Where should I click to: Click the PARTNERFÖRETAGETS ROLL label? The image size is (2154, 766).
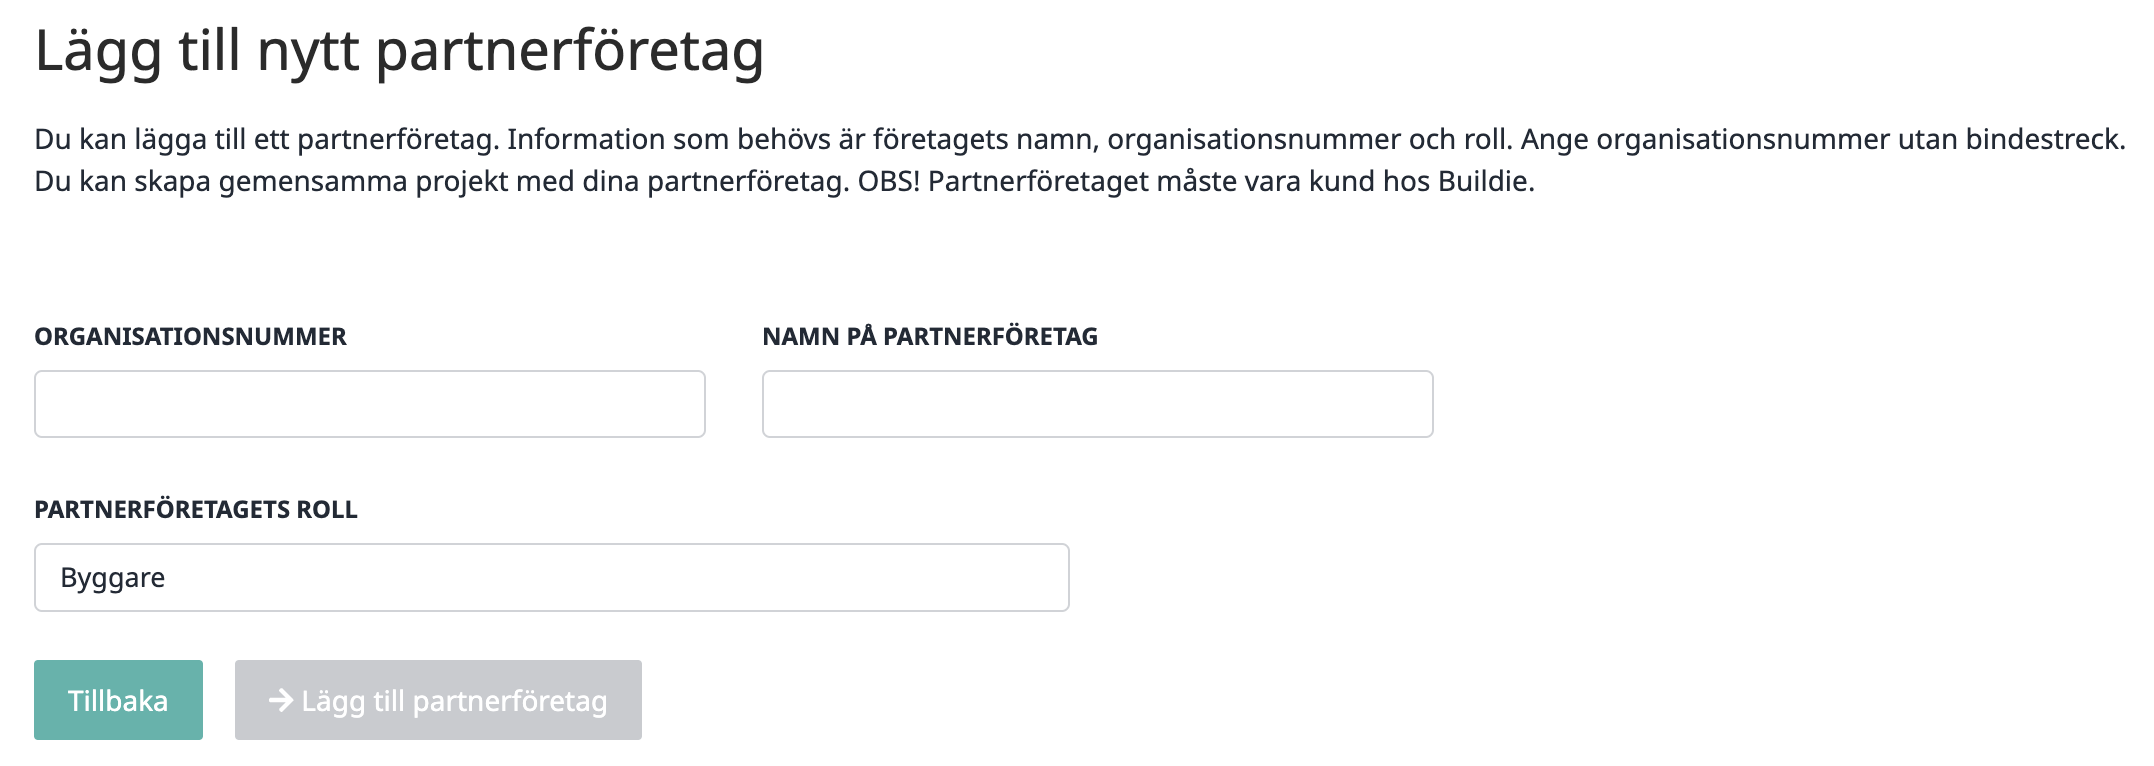[196, 510]
